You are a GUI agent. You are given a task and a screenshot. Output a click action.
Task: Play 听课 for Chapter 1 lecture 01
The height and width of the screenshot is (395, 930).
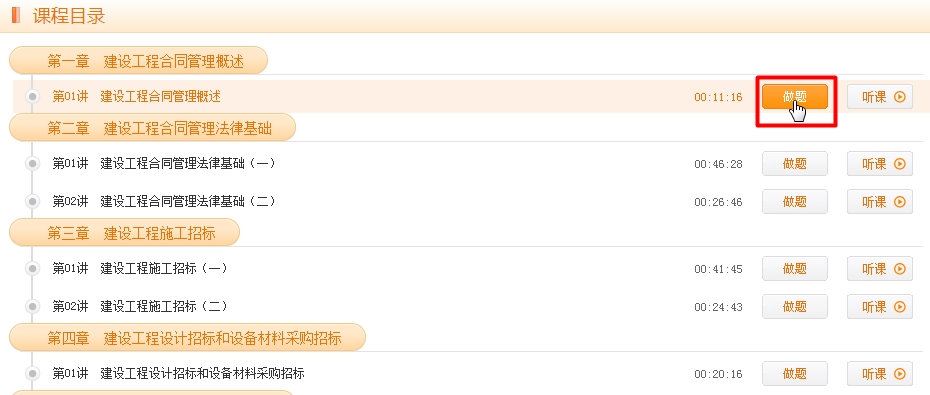[880, 97]
